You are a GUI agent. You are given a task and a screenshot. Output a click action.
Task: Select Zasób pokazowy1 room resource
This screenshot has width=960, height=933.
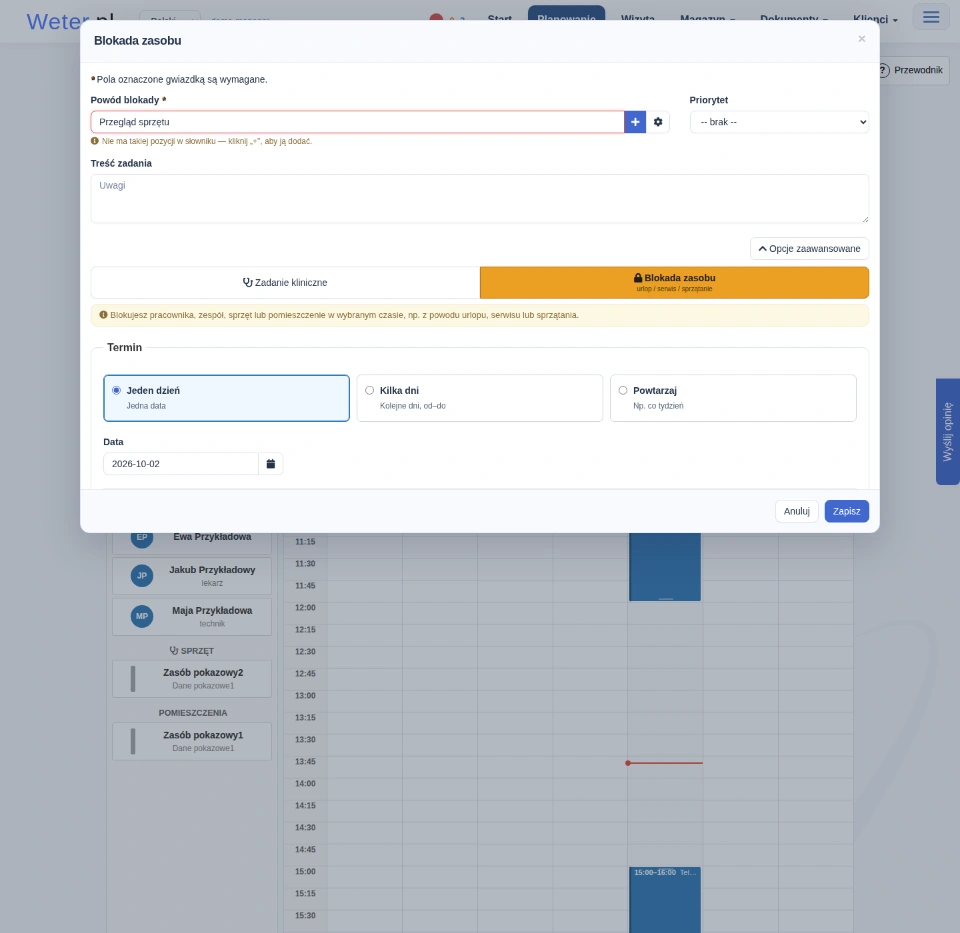coord(192,741)
